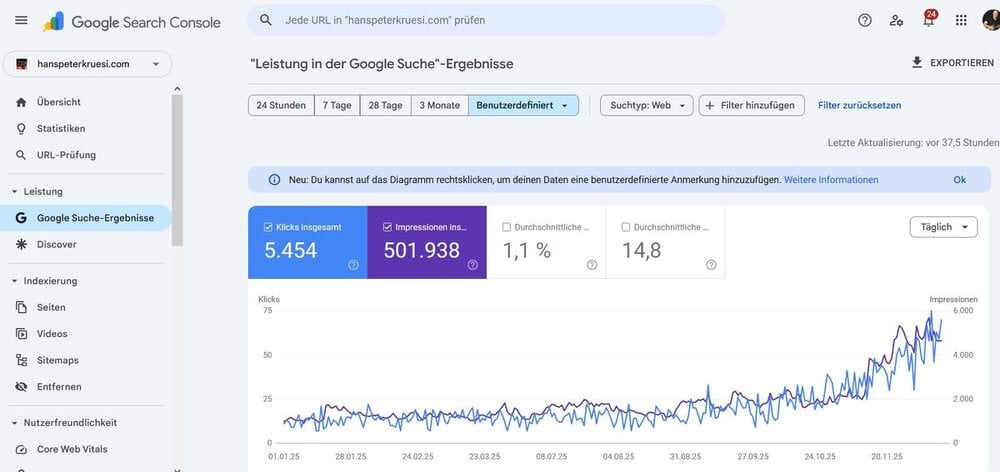Click the 5.454 clicks total value
Image resolution: width=1000 pixels, height=472 pixels.
pyautogui.click(x=291, y=250)
